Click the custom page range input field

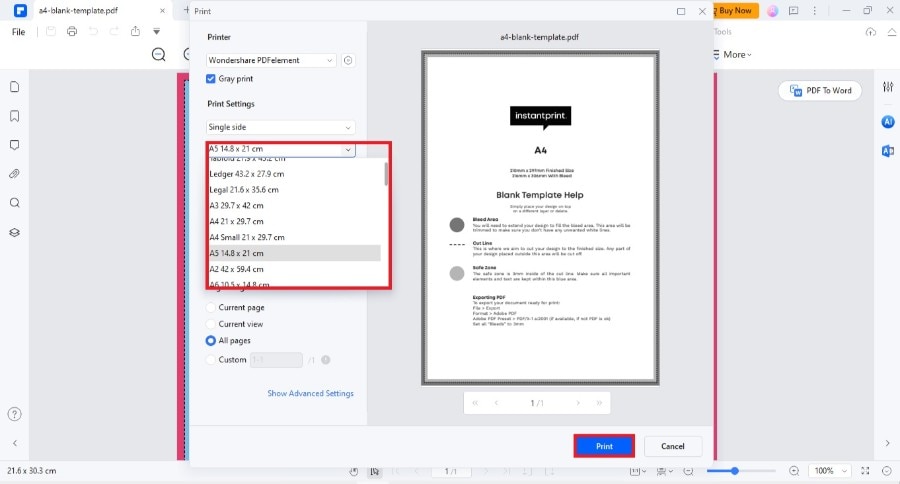(276, 360)
